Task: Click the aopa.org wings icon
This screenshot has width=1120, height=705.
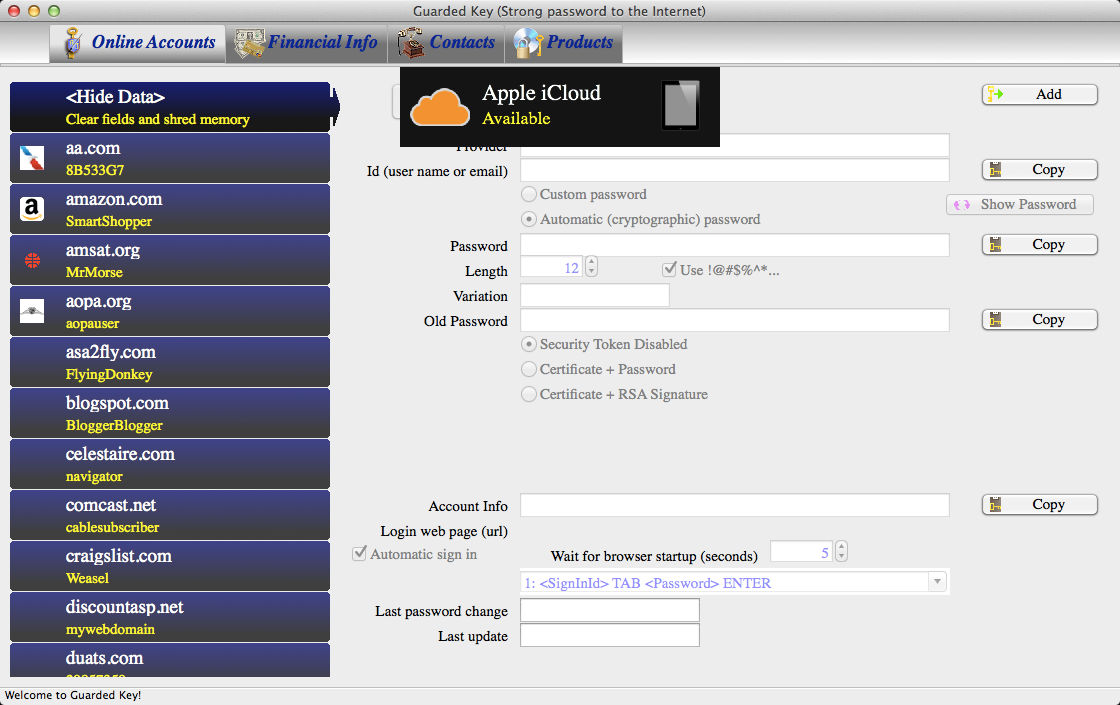Action: [32, 311]
